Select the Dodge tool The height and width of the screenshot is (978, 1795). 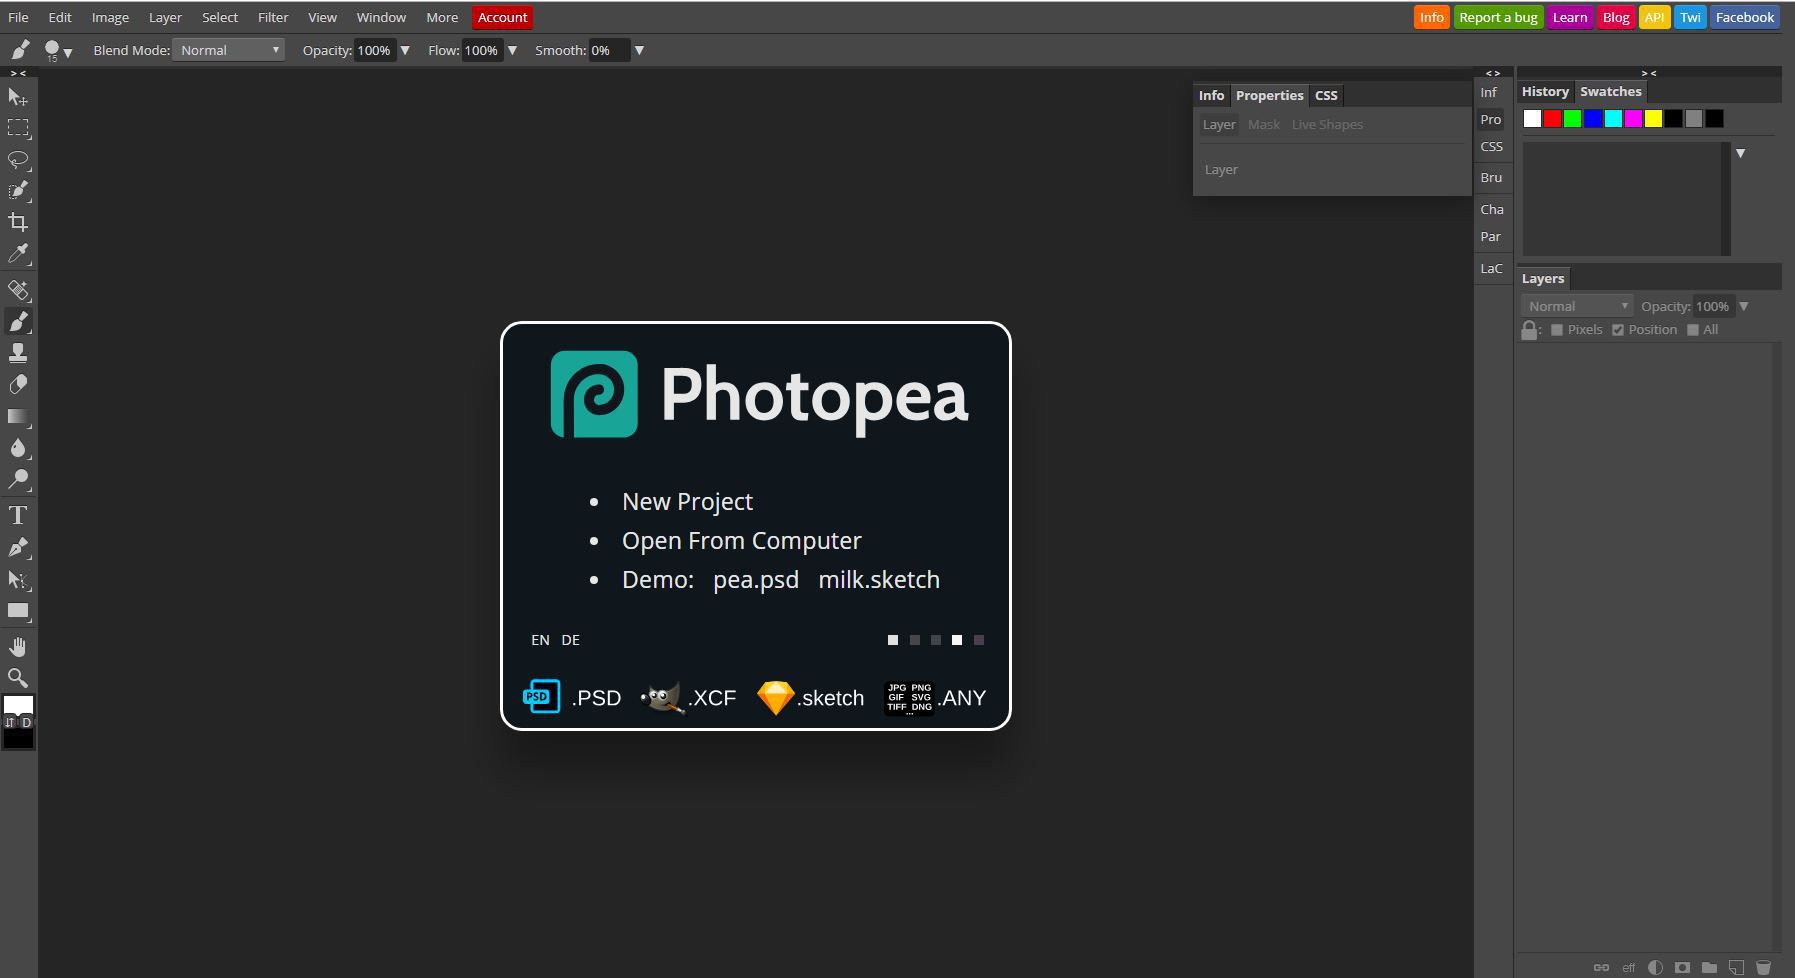[x=18, y=480]
